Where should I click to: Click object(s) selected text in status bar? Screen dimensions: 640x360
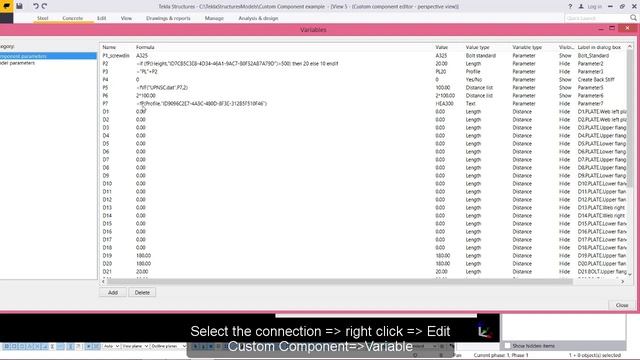point(594,356)
